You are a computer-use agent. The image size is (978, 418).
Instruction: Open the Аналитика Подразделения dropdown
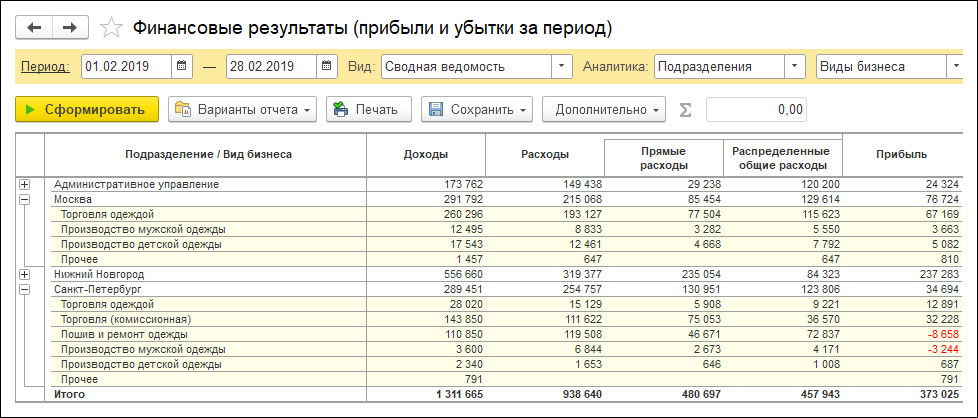point(794,67)
